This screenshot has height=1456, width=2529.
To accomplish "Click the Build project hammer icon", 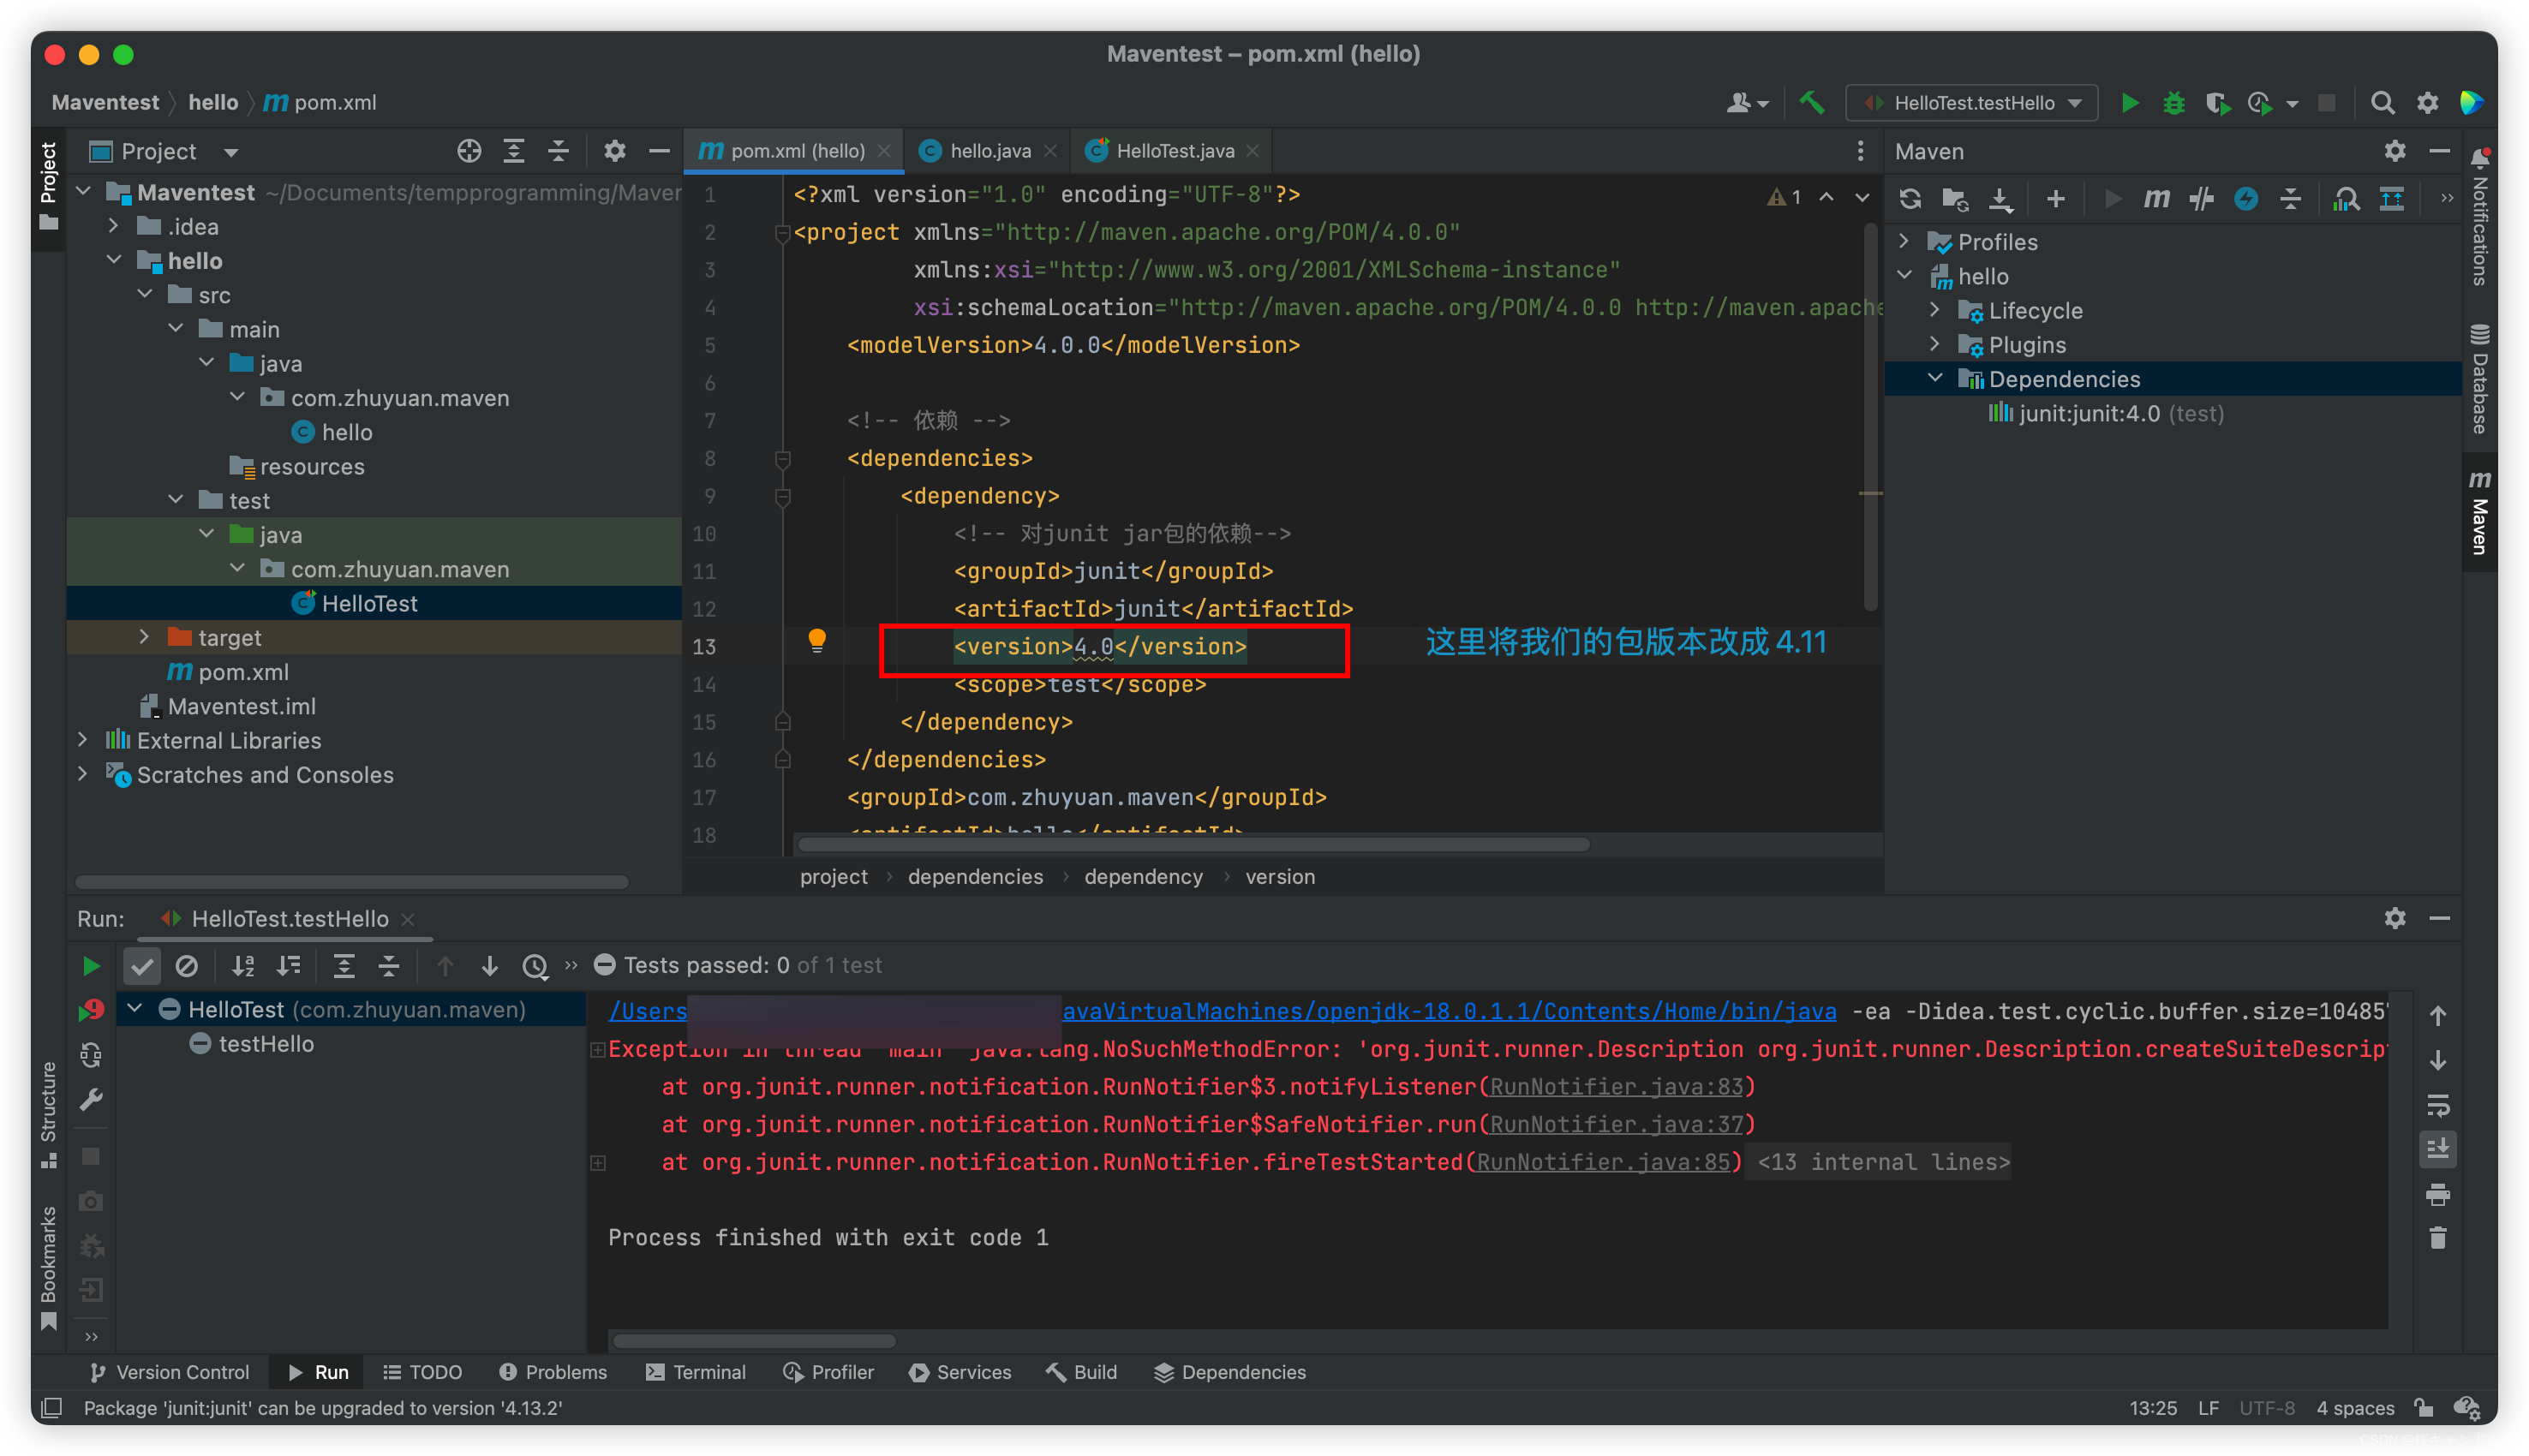I will point(1811,103).
